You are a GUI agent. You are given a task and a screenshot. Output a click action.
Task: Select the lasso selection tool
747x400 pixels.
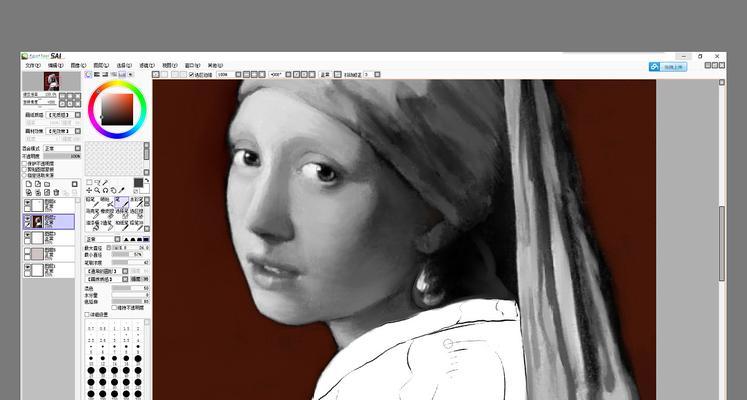pyautogui.click(x=97, y=182)
